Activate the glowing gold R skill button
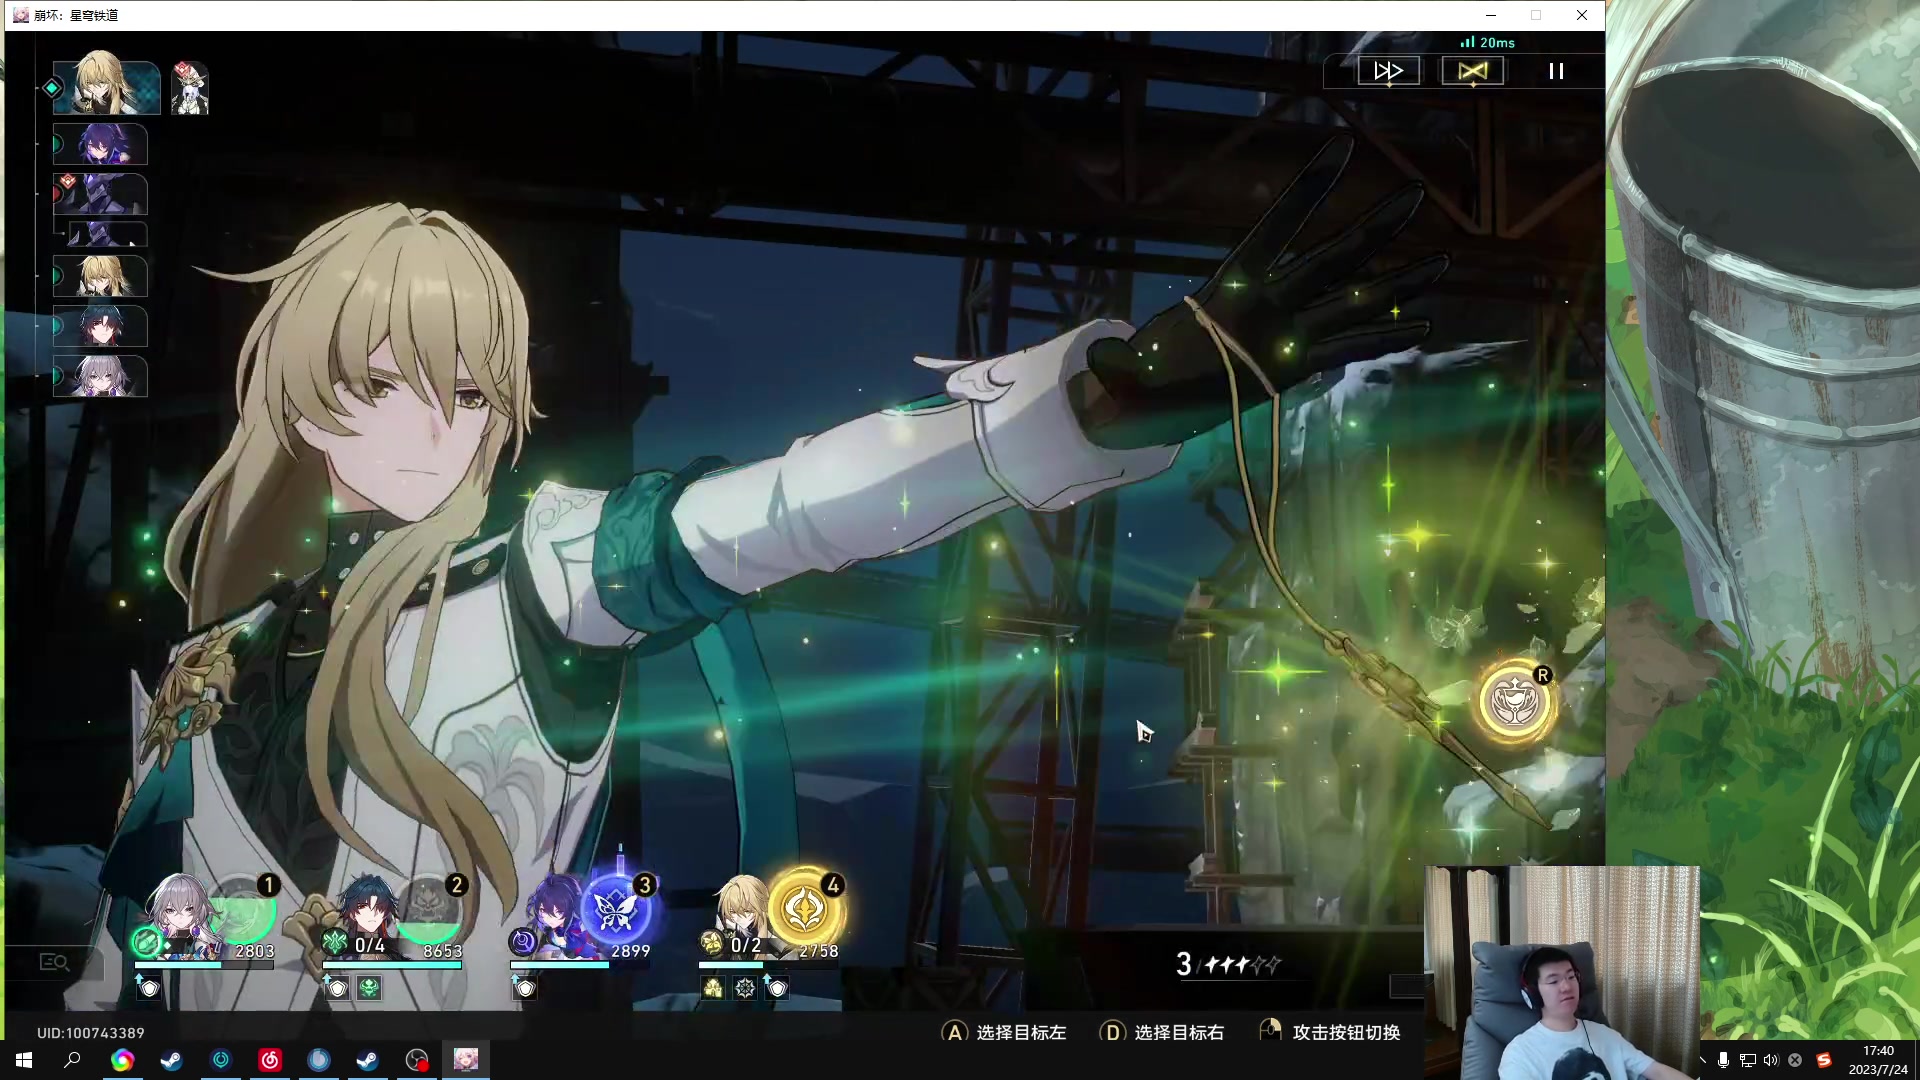 [1515, 701]
